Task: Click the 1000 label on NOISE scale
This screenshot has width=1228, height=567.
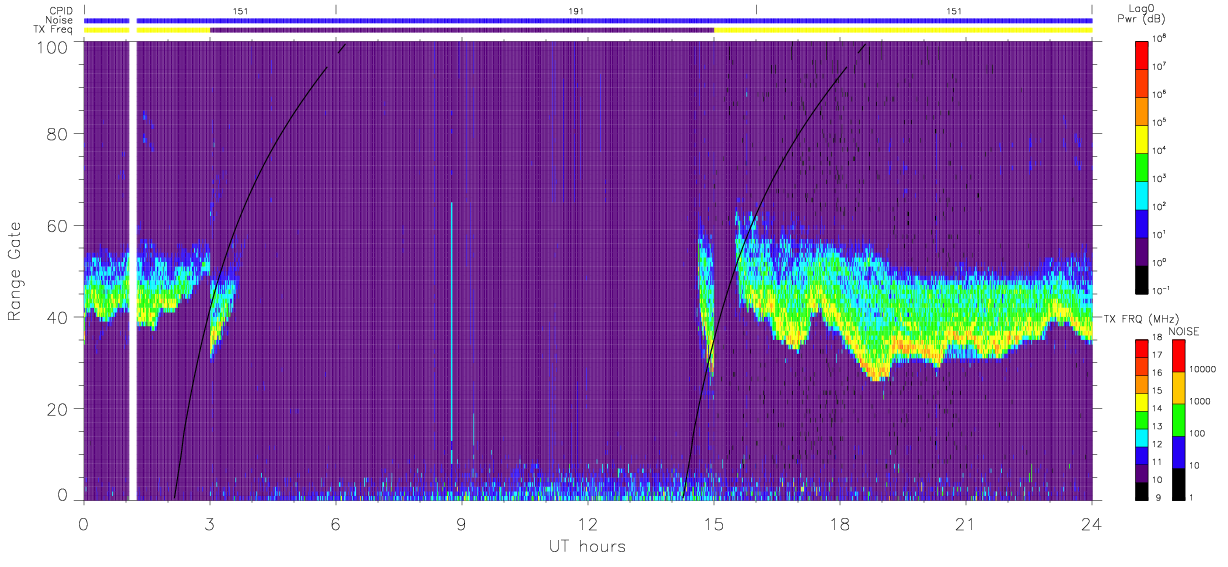Action: point(1200,401)
